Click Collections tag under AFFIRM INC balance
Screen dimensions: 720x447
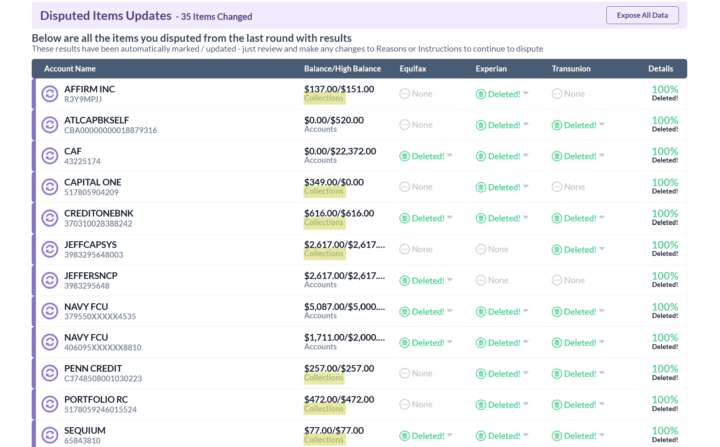tap(324, 99)
